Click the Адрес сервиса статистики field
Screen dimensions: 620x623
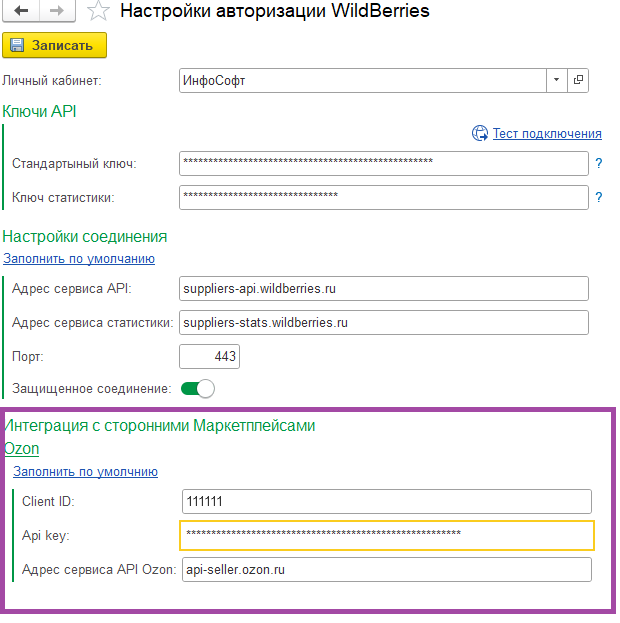[x=384, y=323]
